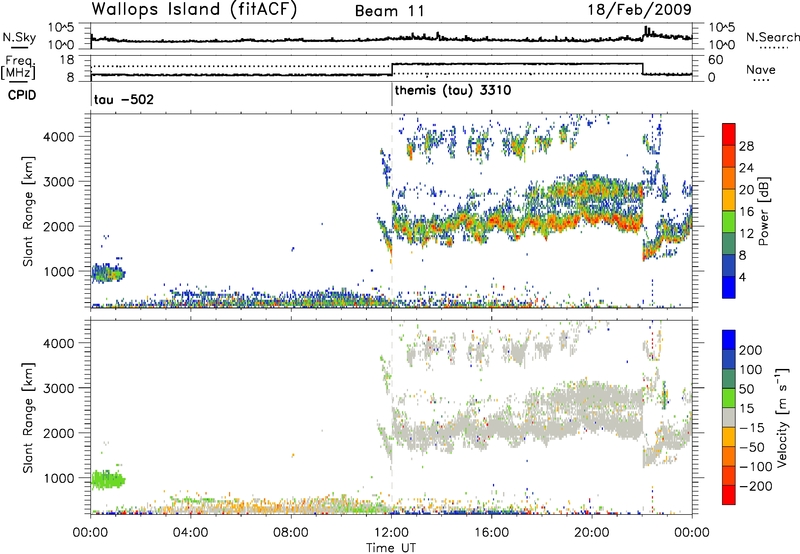Click the "Slant Range [km]" label of the power panel
The width and height of the screenshot is (800, 554).
coord(28,211)
